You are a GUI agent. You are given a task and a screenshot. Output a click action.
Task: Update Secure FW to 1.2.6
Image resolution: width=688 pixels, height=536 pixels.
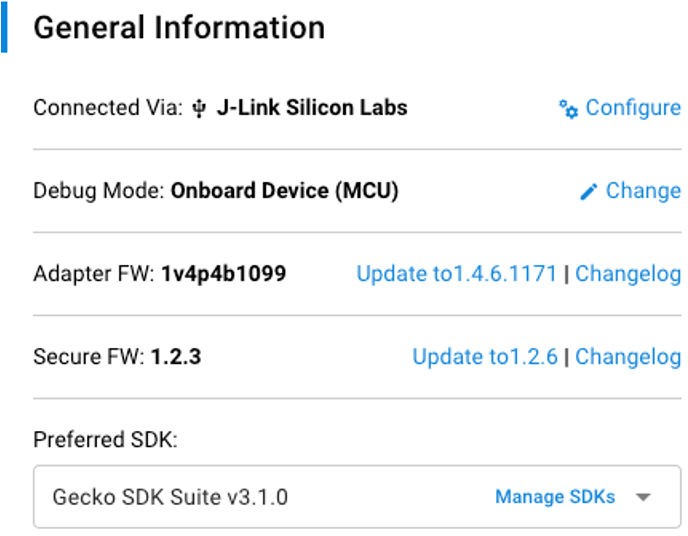coord(485,357)
